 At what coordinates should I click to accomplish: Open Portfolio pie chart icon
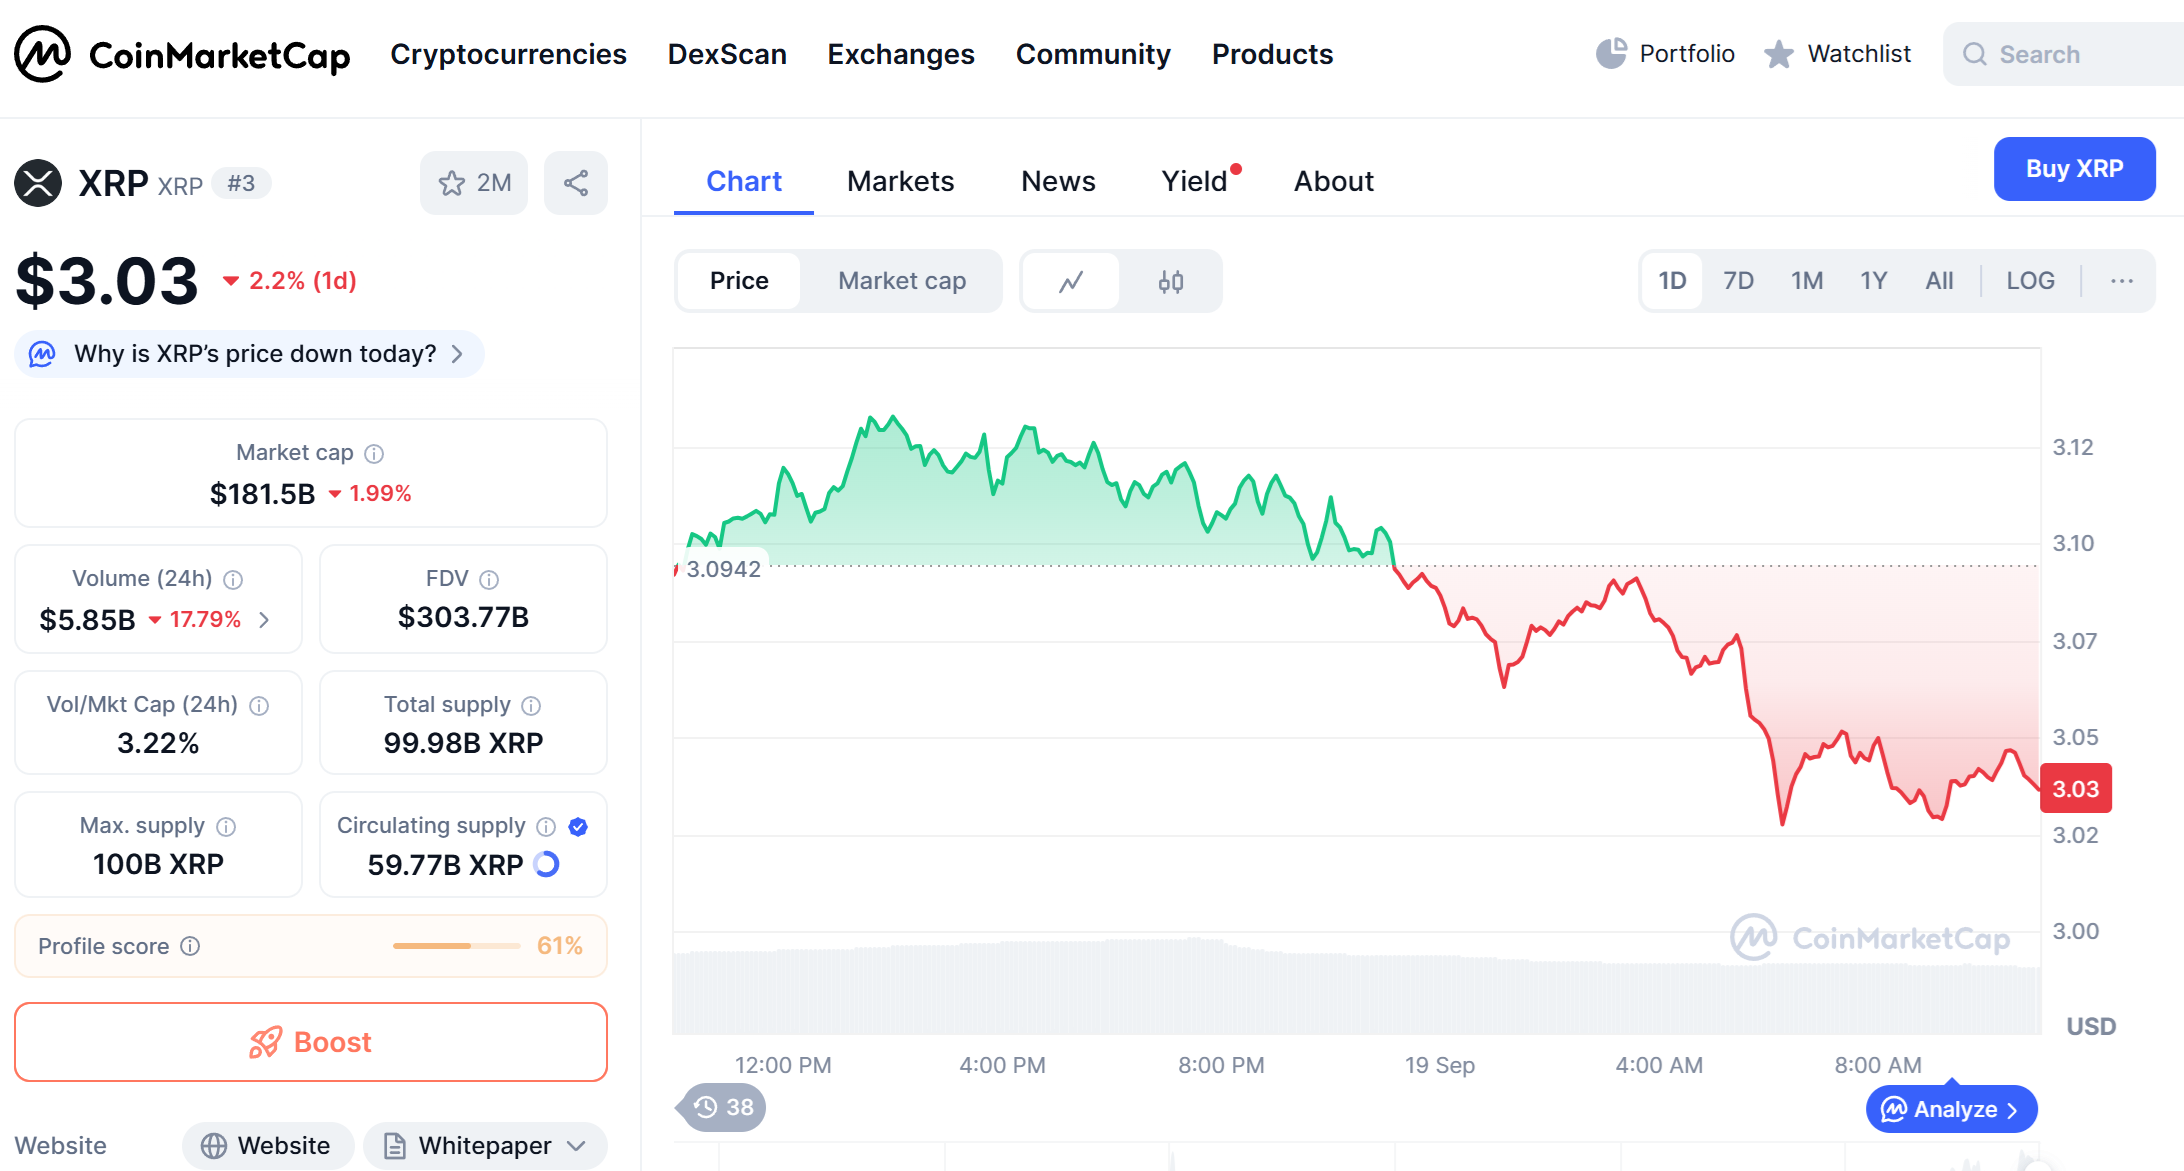1610,54
